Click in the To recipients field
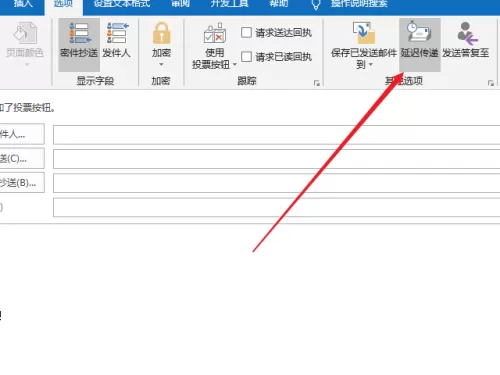Viewport: 500px width, 375px height. (x=277, y=135)
